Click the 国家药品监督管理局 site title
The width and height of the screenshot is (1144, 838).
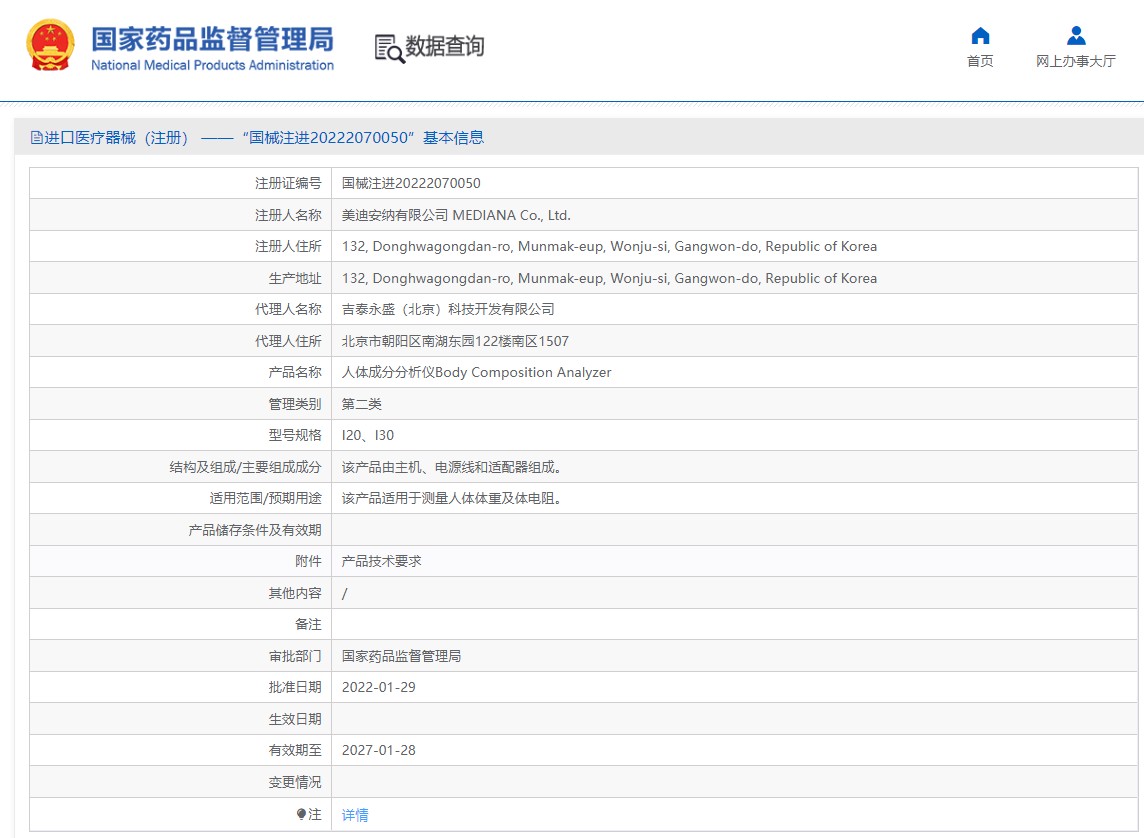(x=212, y=39)
